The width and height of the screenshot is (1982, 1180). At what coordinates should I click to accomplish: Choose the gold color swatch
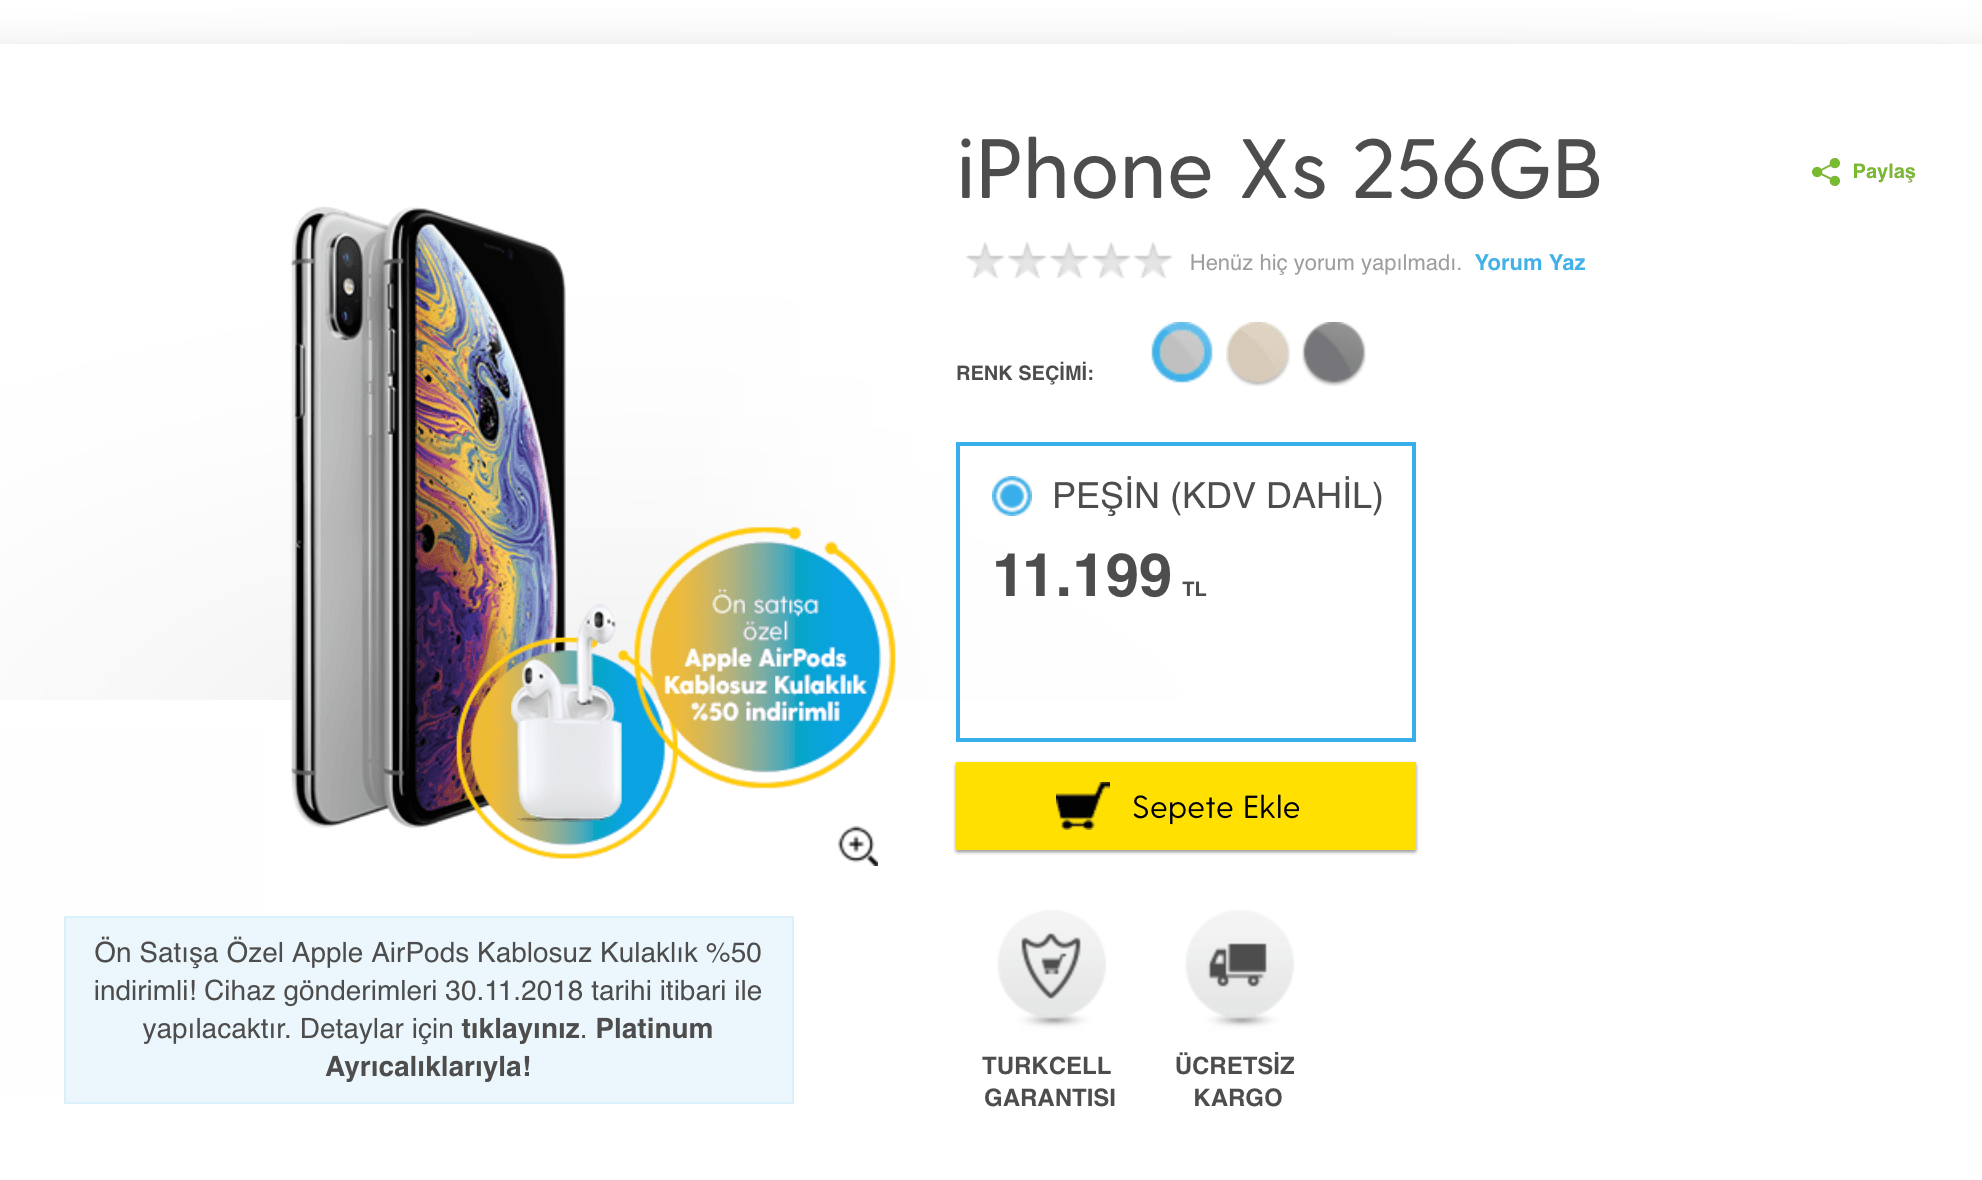tap(1258, 352)
